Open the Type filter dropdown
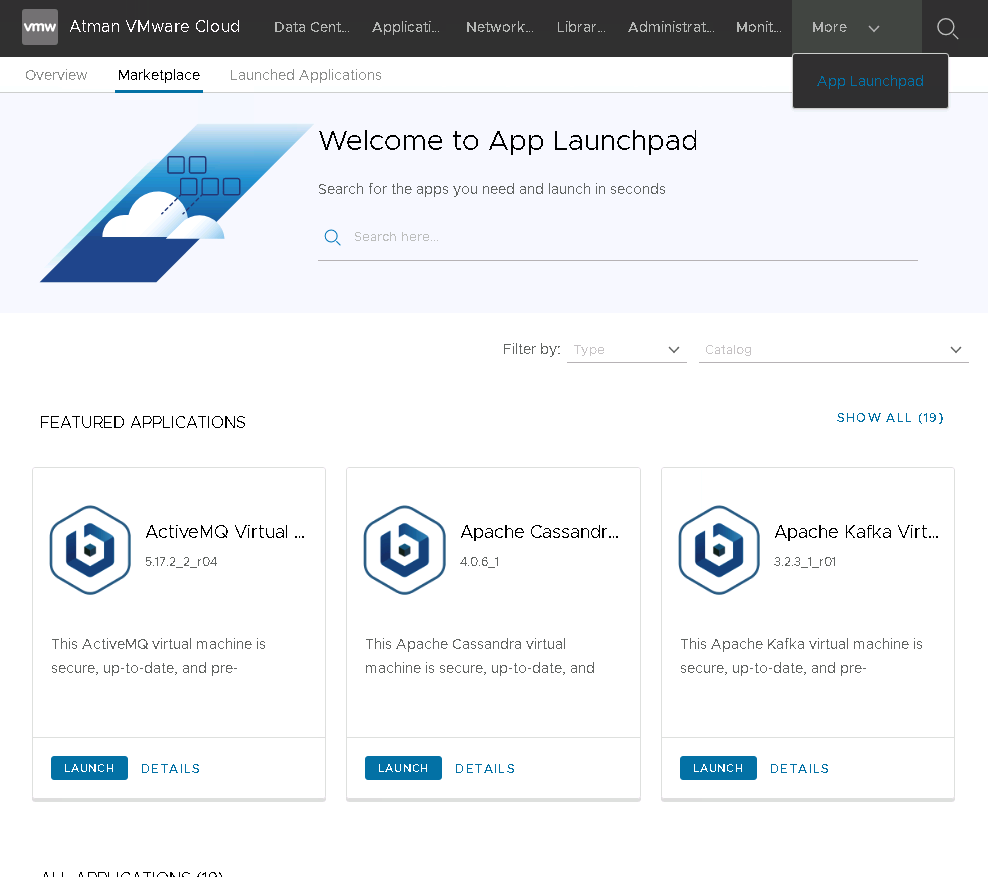The image size is (988, 877). (626, 350)
